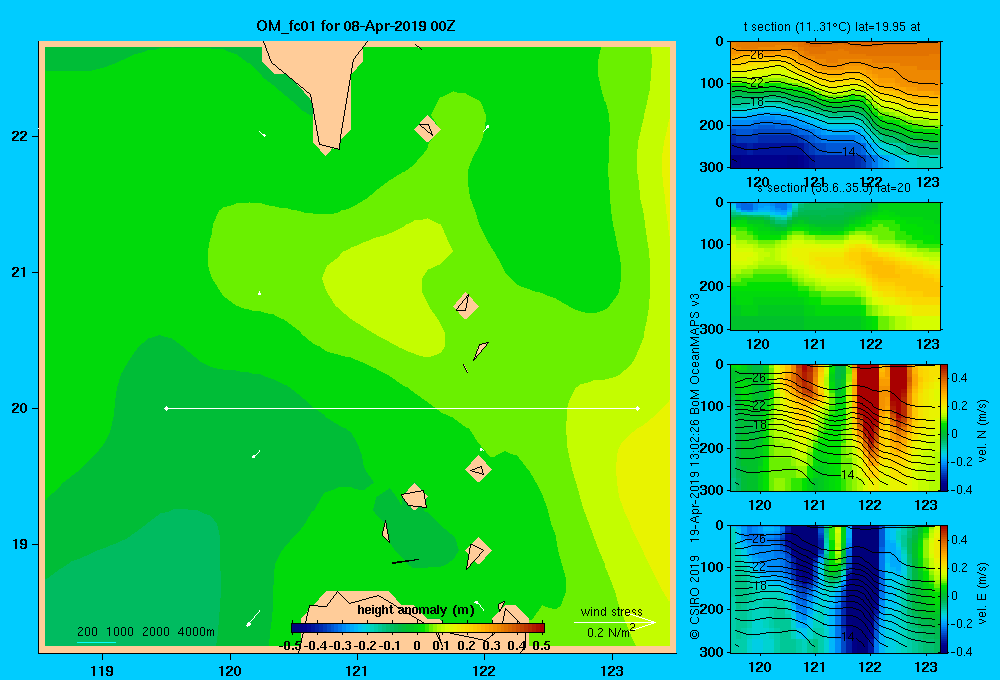
Task: Click the '2000' bathymetry depth legend entry
Action: [156, 632]
